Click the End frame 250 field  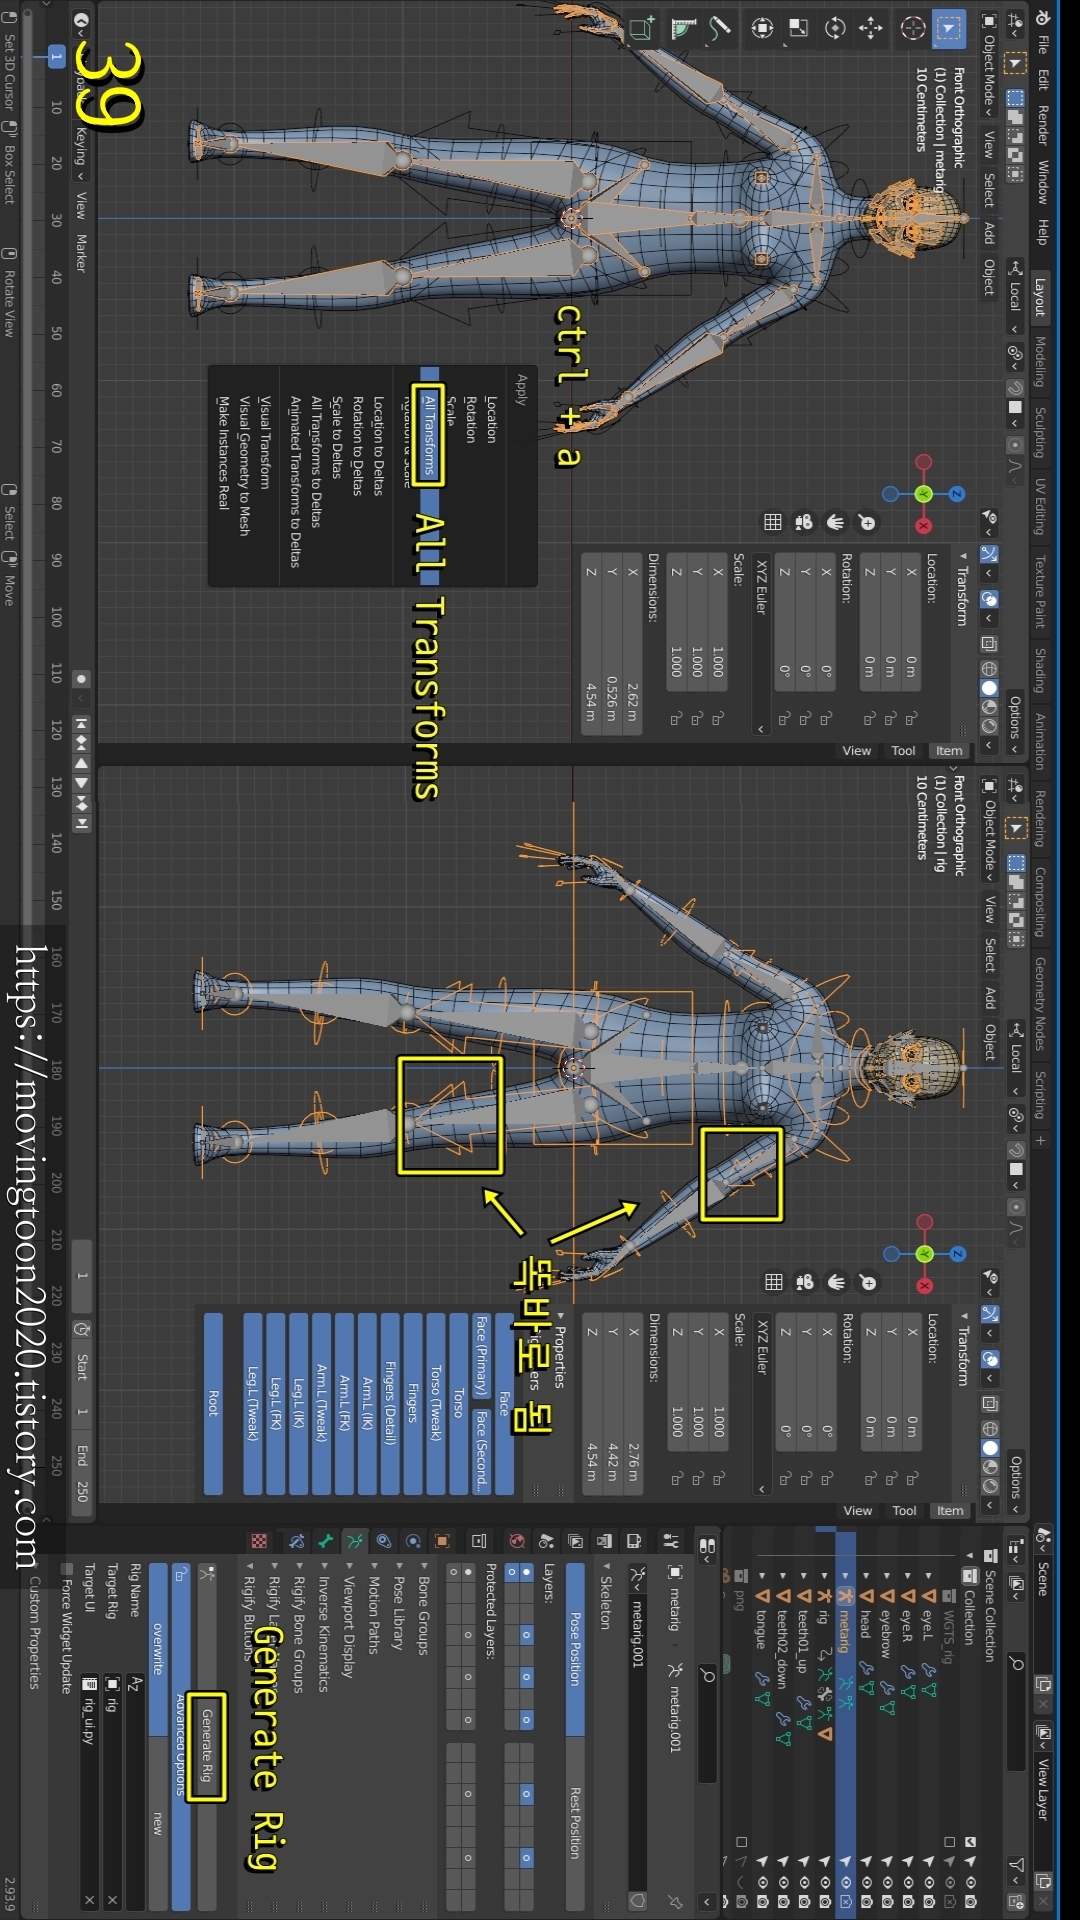tap(82, 1474)
